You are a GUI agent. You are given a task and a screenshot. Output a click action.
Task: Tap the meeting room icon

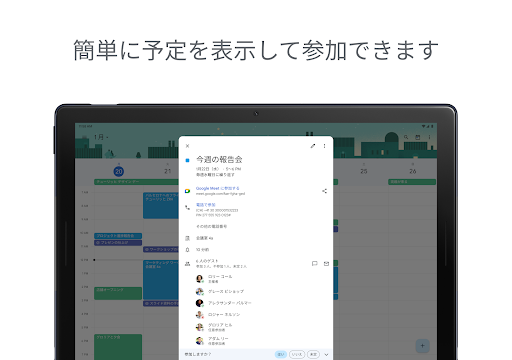point(187,238)
